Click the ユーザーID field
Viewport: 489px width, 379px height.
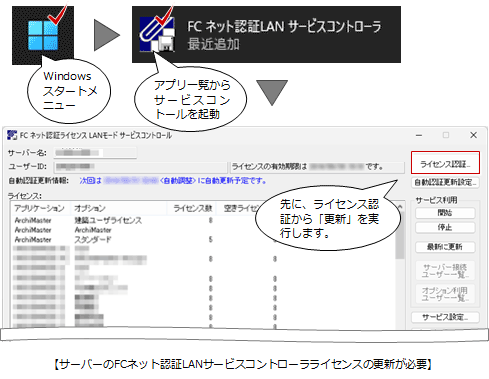[x=140, y=166]
